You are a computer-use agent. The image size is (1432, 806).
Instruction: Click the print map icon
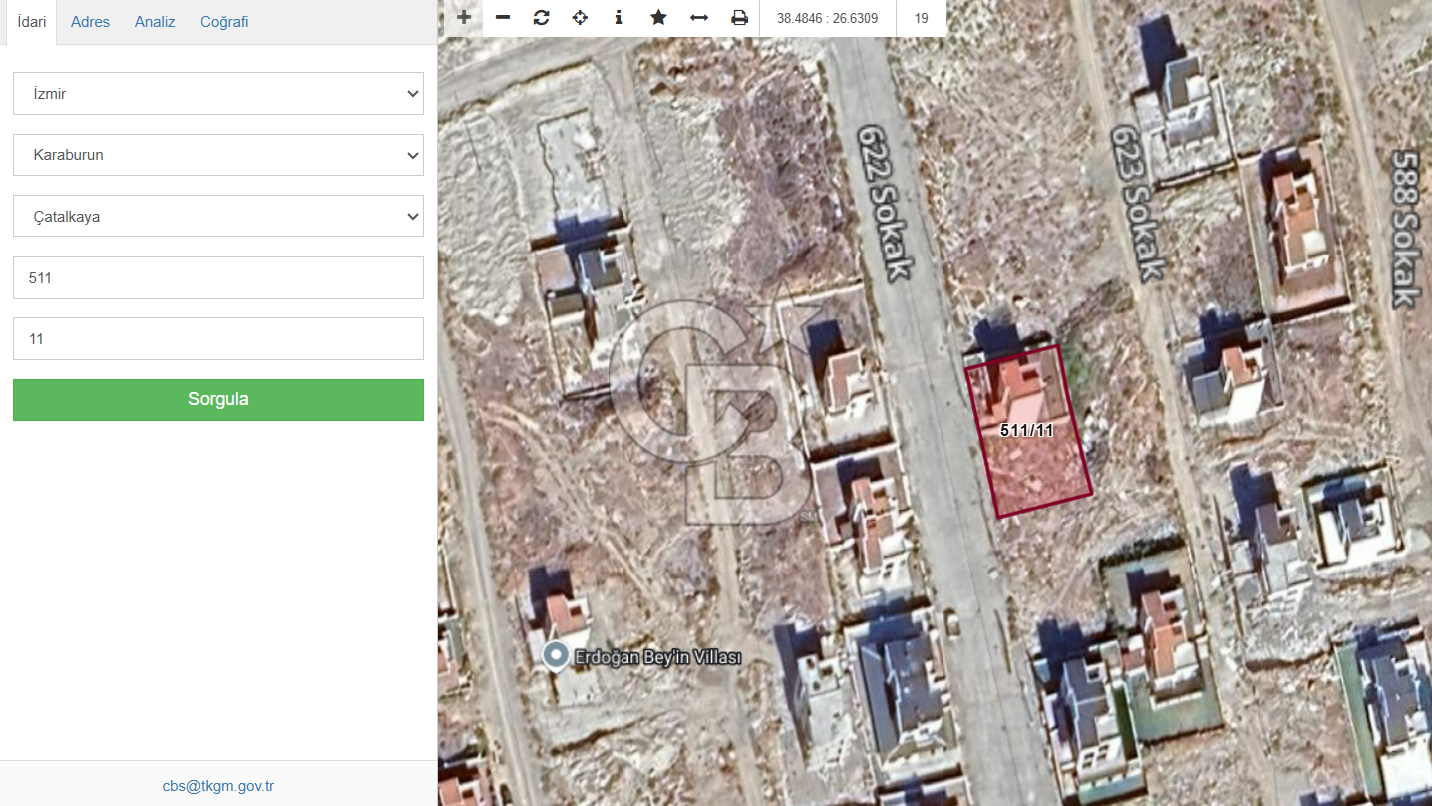click(x=739, y=18)
